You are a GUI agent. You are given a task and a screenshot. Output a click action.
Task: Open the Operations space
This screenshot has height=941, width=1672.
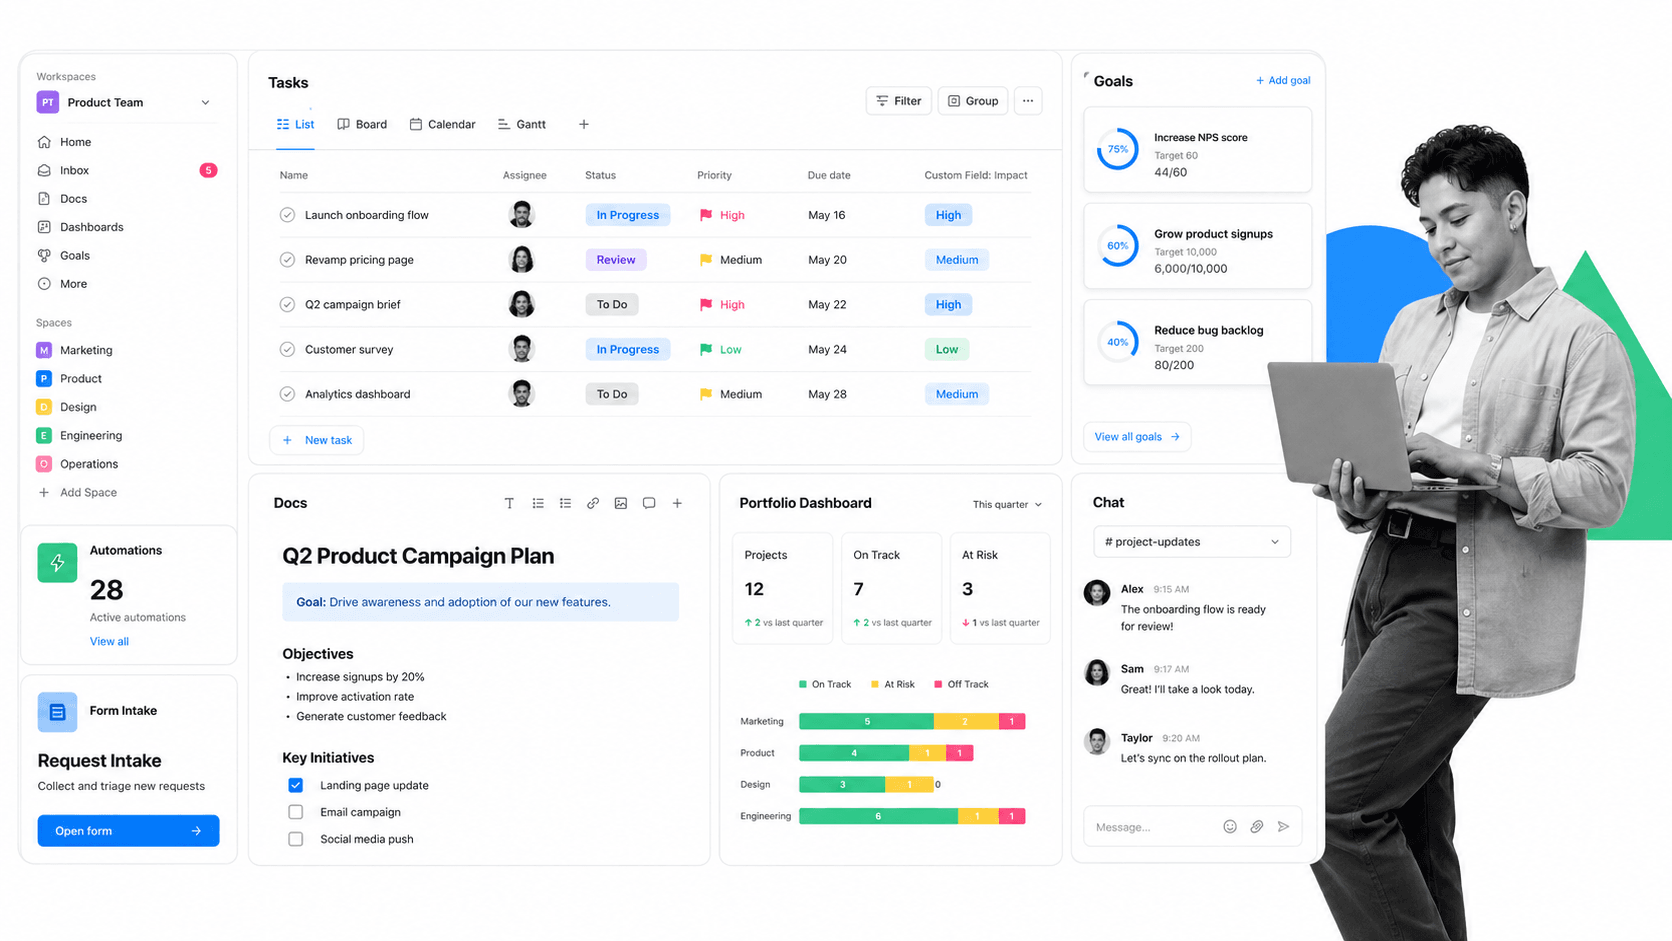coord(77,464)
